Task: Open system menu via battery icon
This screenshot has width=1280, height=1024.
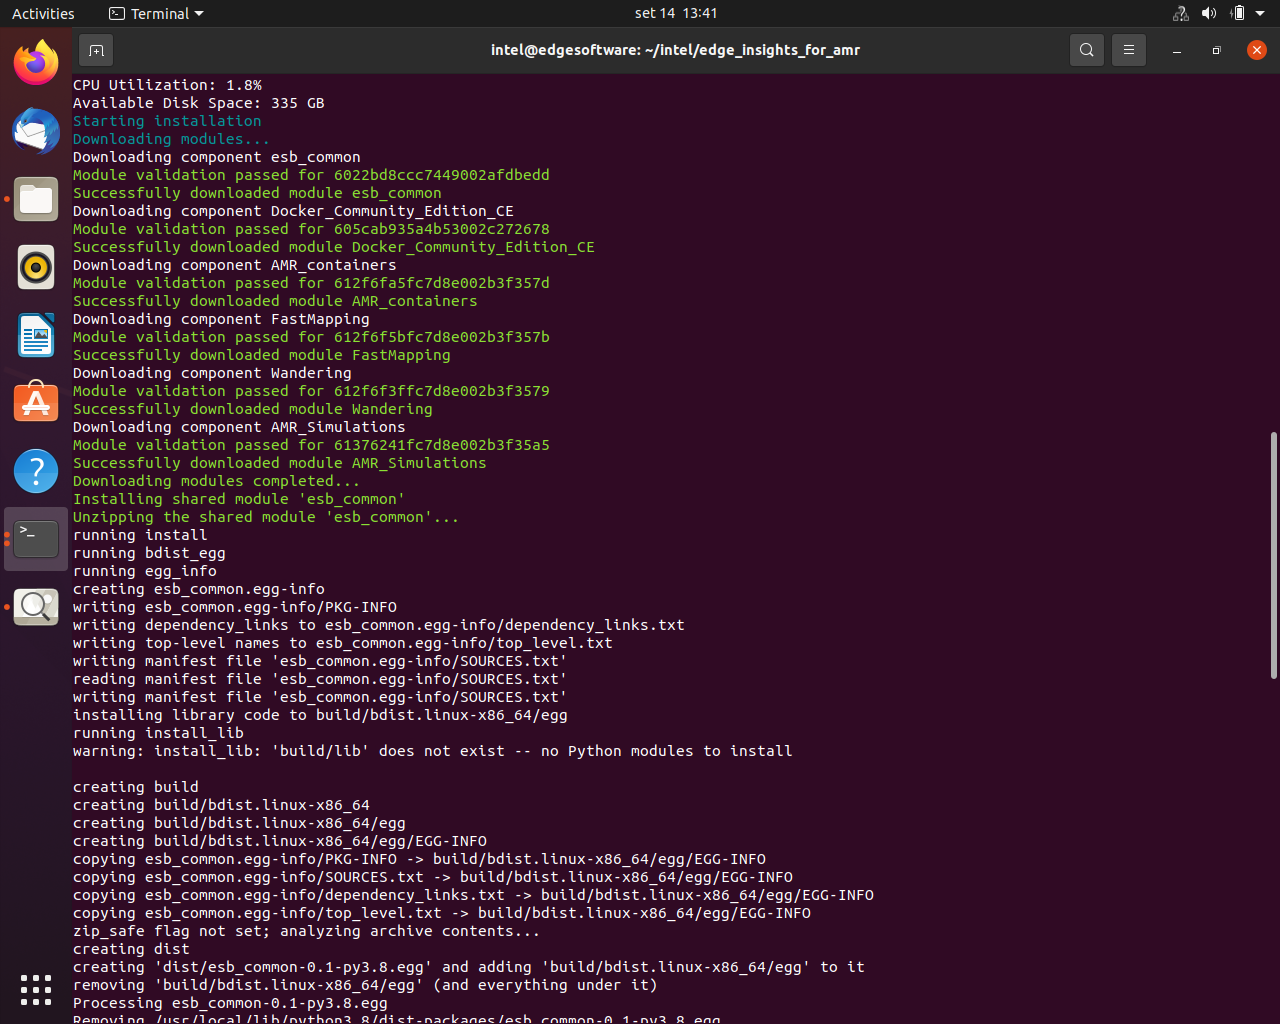Action: (1238, 13)
